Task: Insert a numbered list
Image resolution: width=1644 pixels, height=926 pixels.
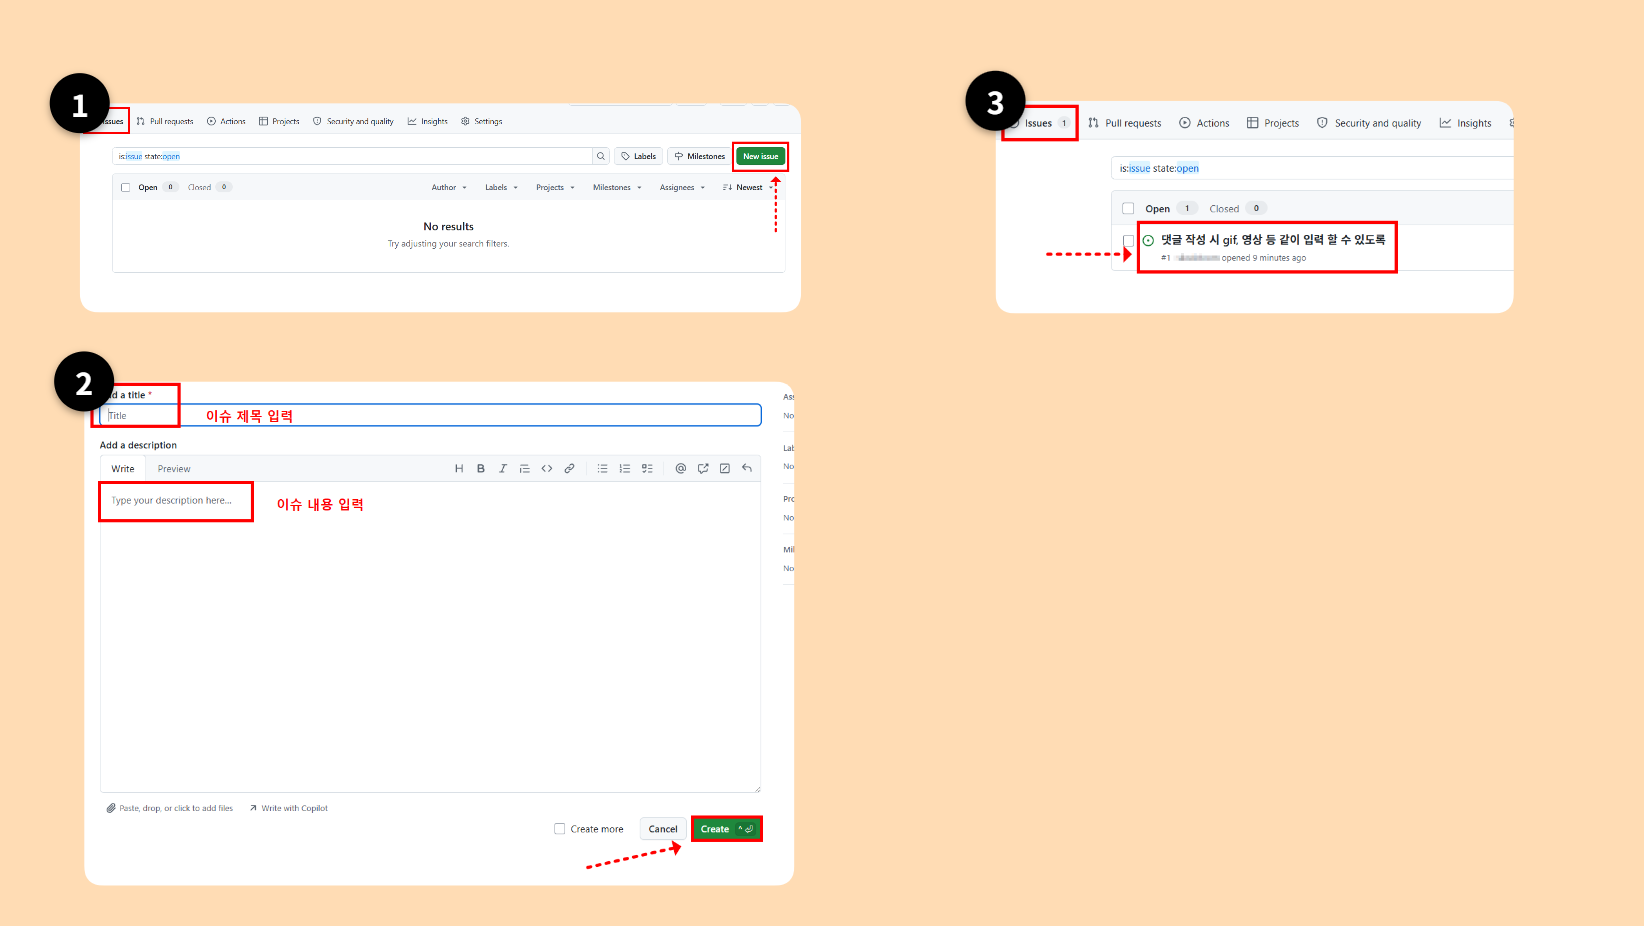Action: click(x=625, y=468)
